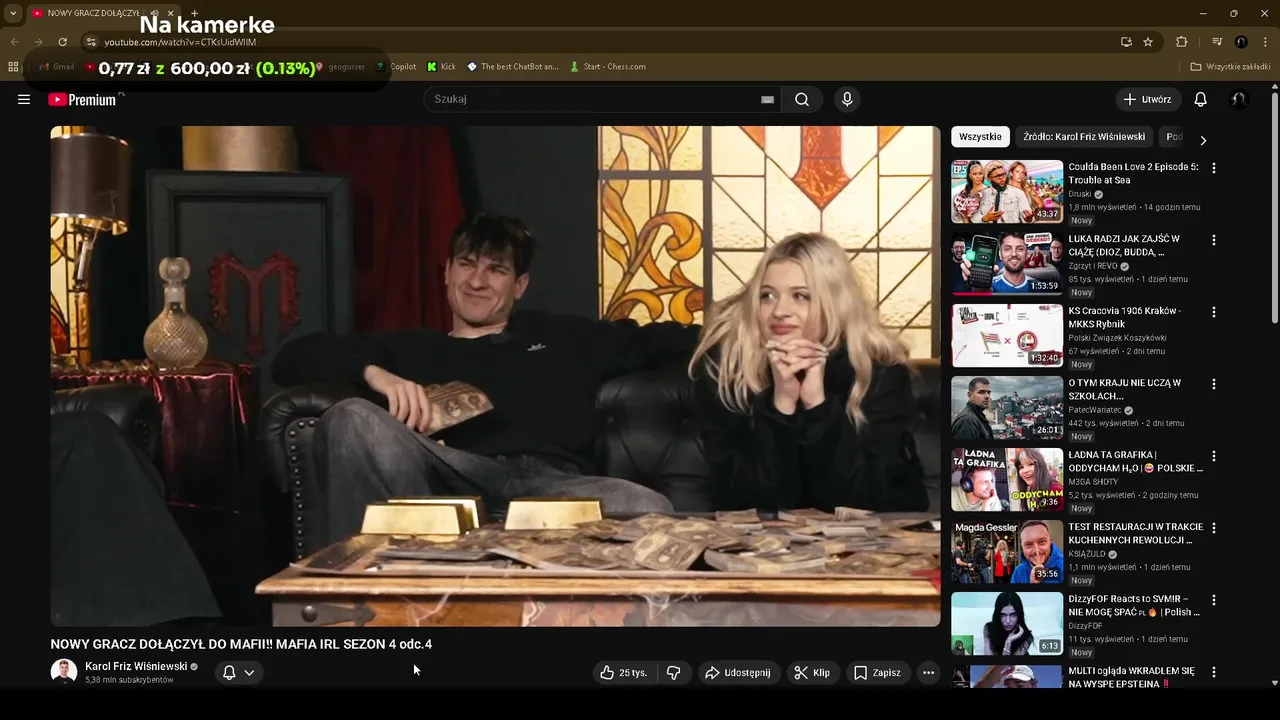
Task: Open options for ŁADNA TA GRAFIKA video
Action: 1214,456
